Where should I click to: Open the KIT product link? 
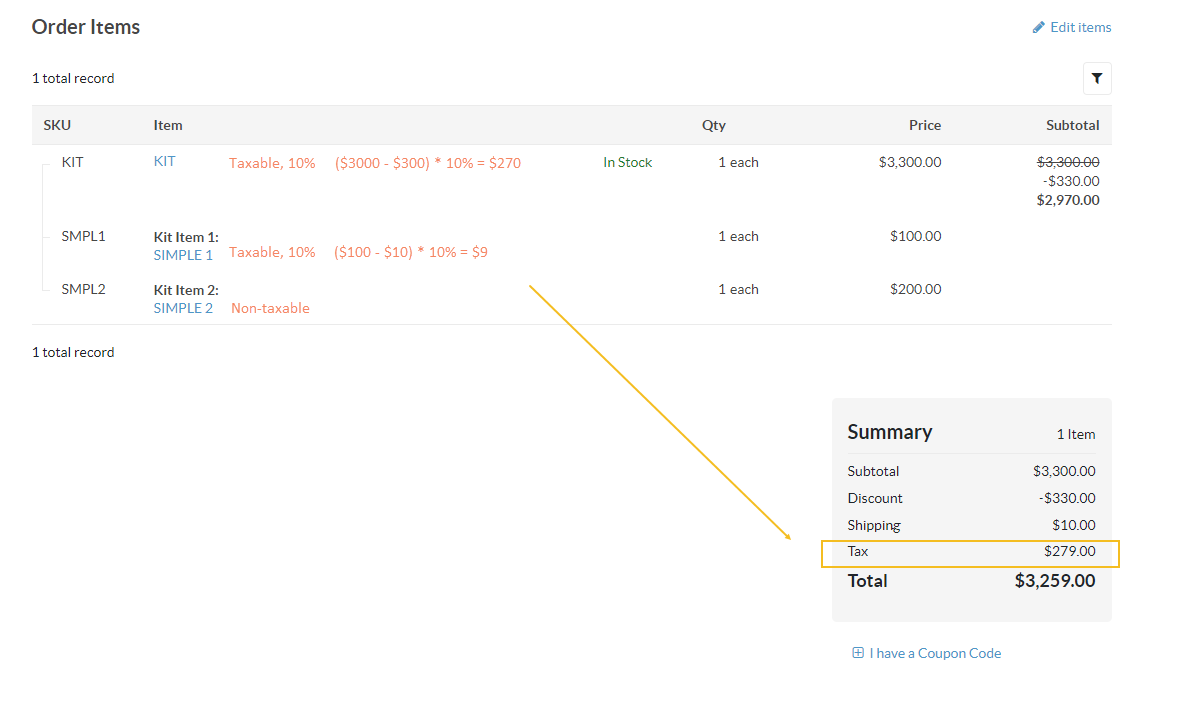pyautogui.click(x=164, y=162)
